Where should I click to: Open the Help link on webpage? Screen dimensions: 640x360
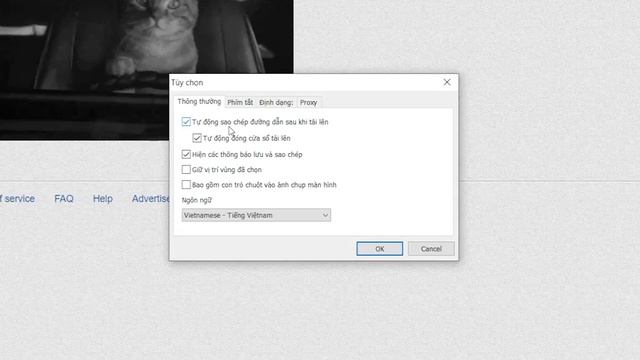[x=103, y=199]
